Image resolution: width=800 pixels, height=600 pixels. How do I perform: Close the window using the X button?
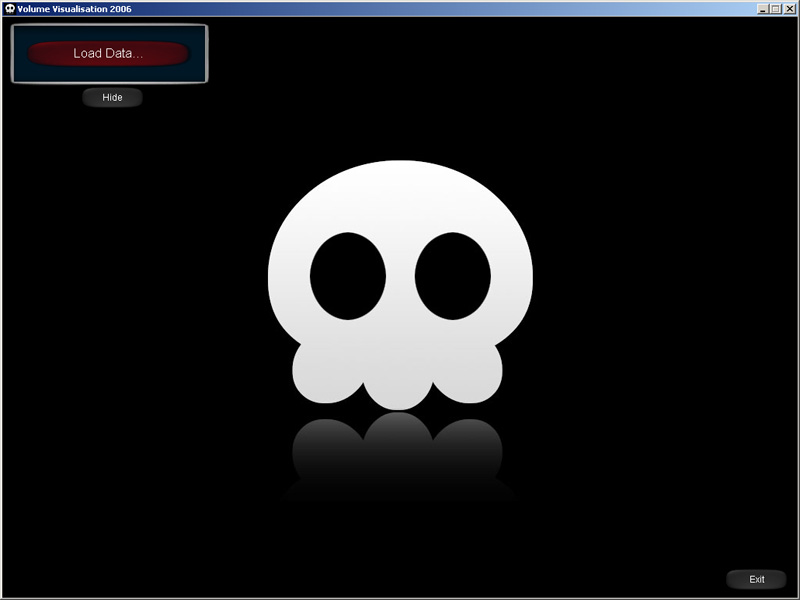pos(790,9)
